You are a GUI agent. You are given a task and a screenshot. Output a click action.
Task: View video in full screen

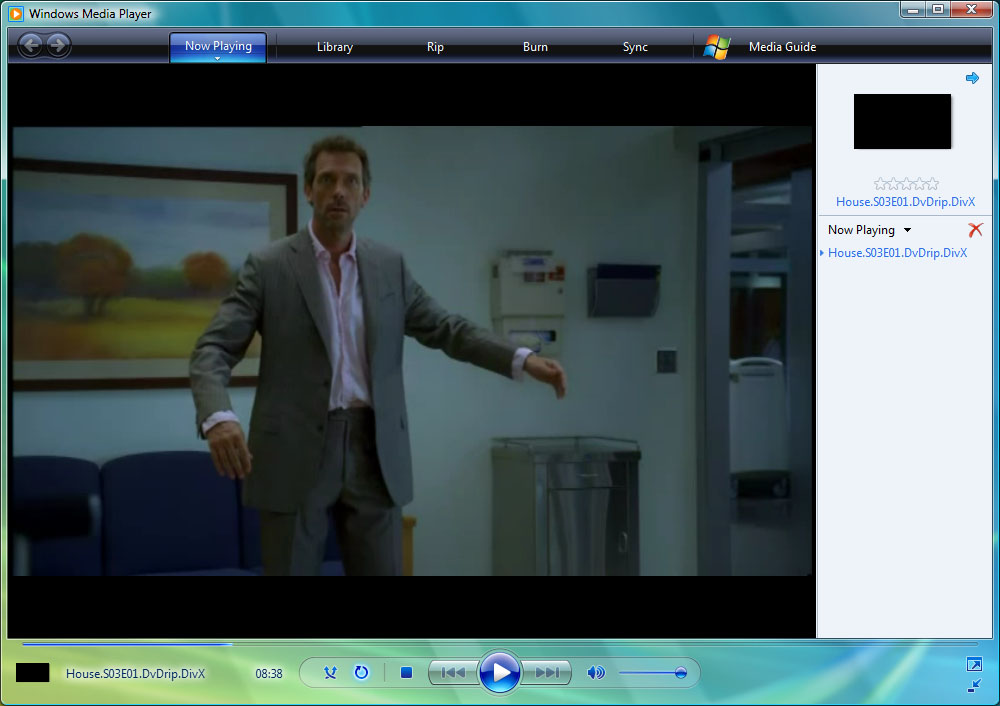974,665
